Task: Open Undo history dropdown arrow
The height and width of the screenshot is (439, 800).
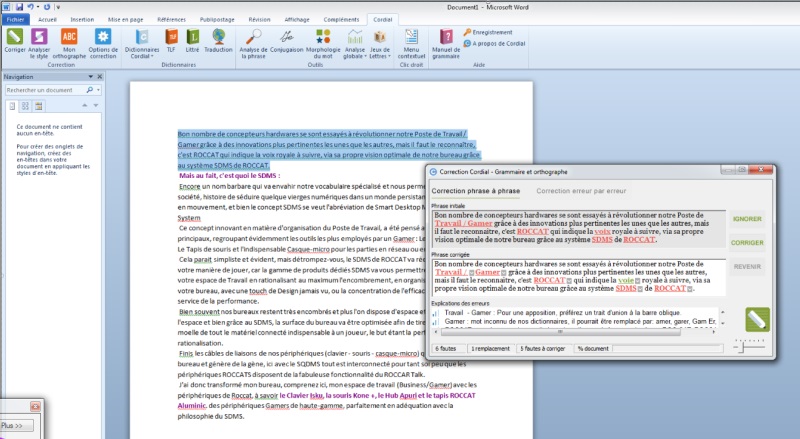Action: tap(38, 7)
